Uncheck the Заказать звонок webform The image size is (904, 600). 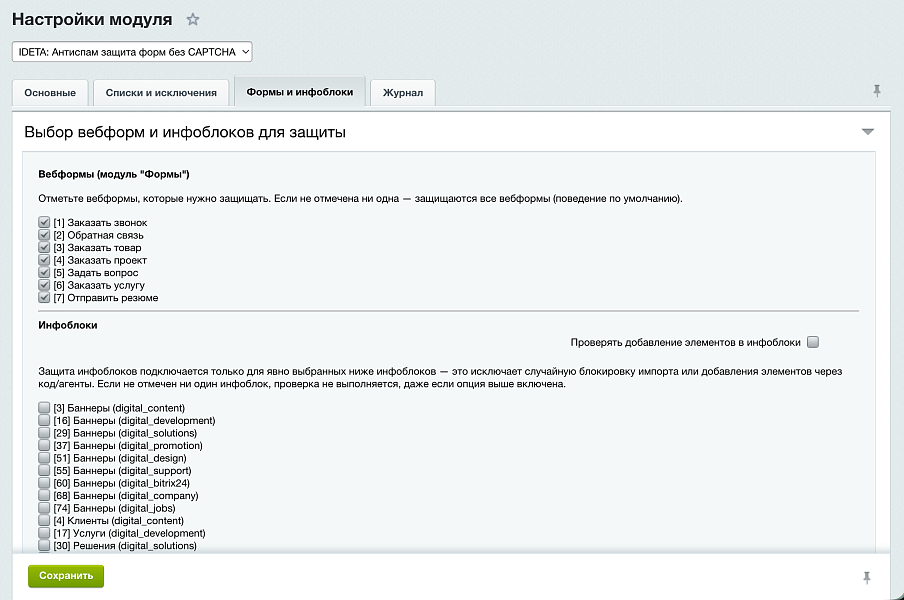(x=44, y=222)
